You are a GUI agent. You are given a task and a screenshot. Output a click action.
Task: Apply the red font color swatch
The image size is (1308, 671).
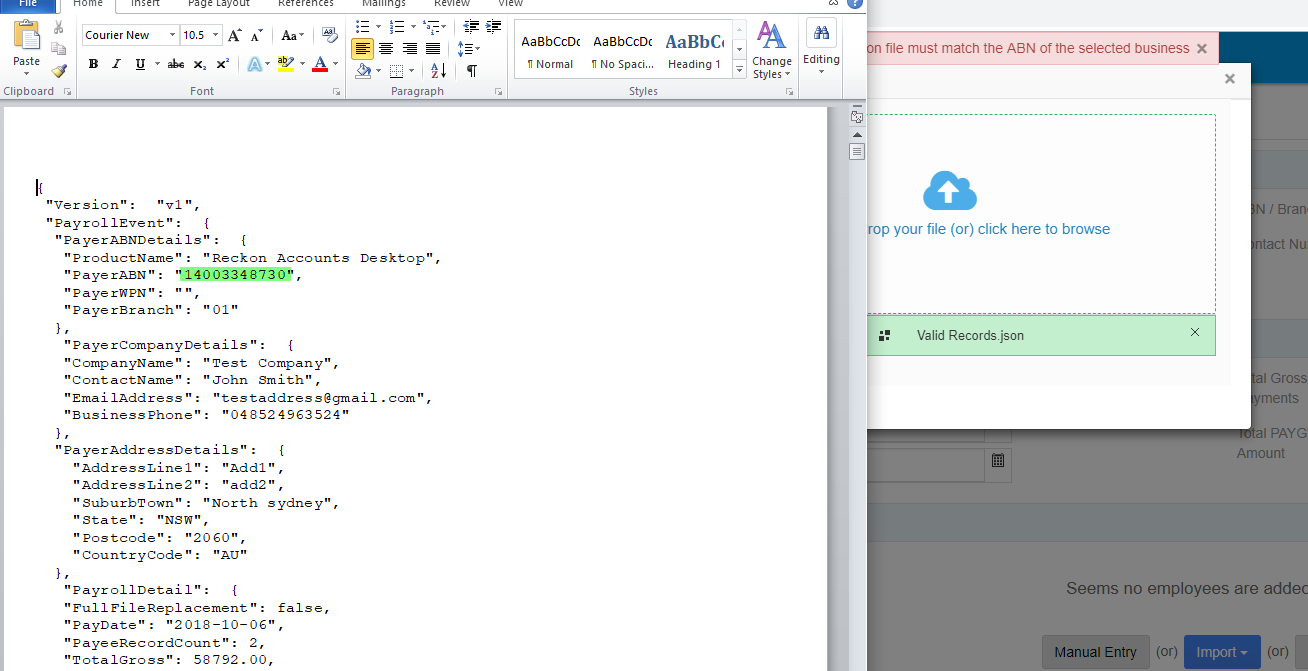319,64
